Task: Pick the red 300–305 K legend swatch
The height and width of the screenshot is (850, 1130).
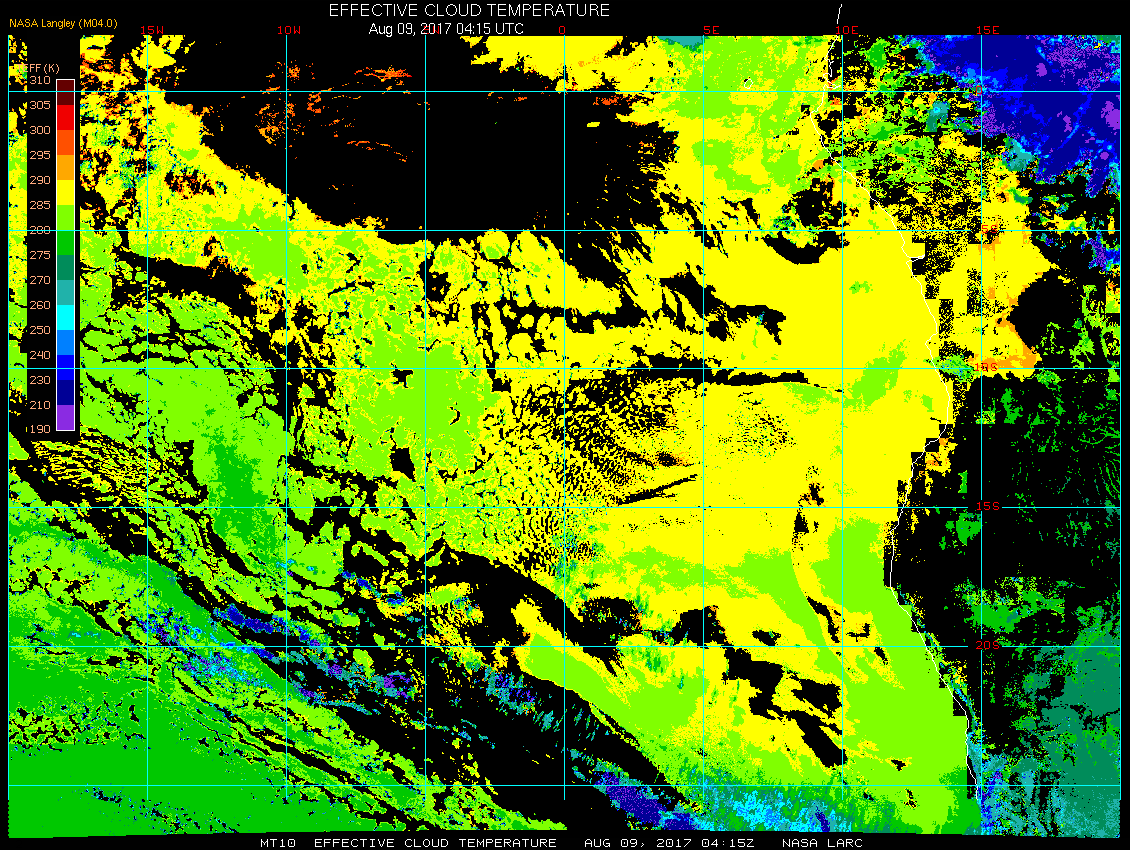Action: 66,118
